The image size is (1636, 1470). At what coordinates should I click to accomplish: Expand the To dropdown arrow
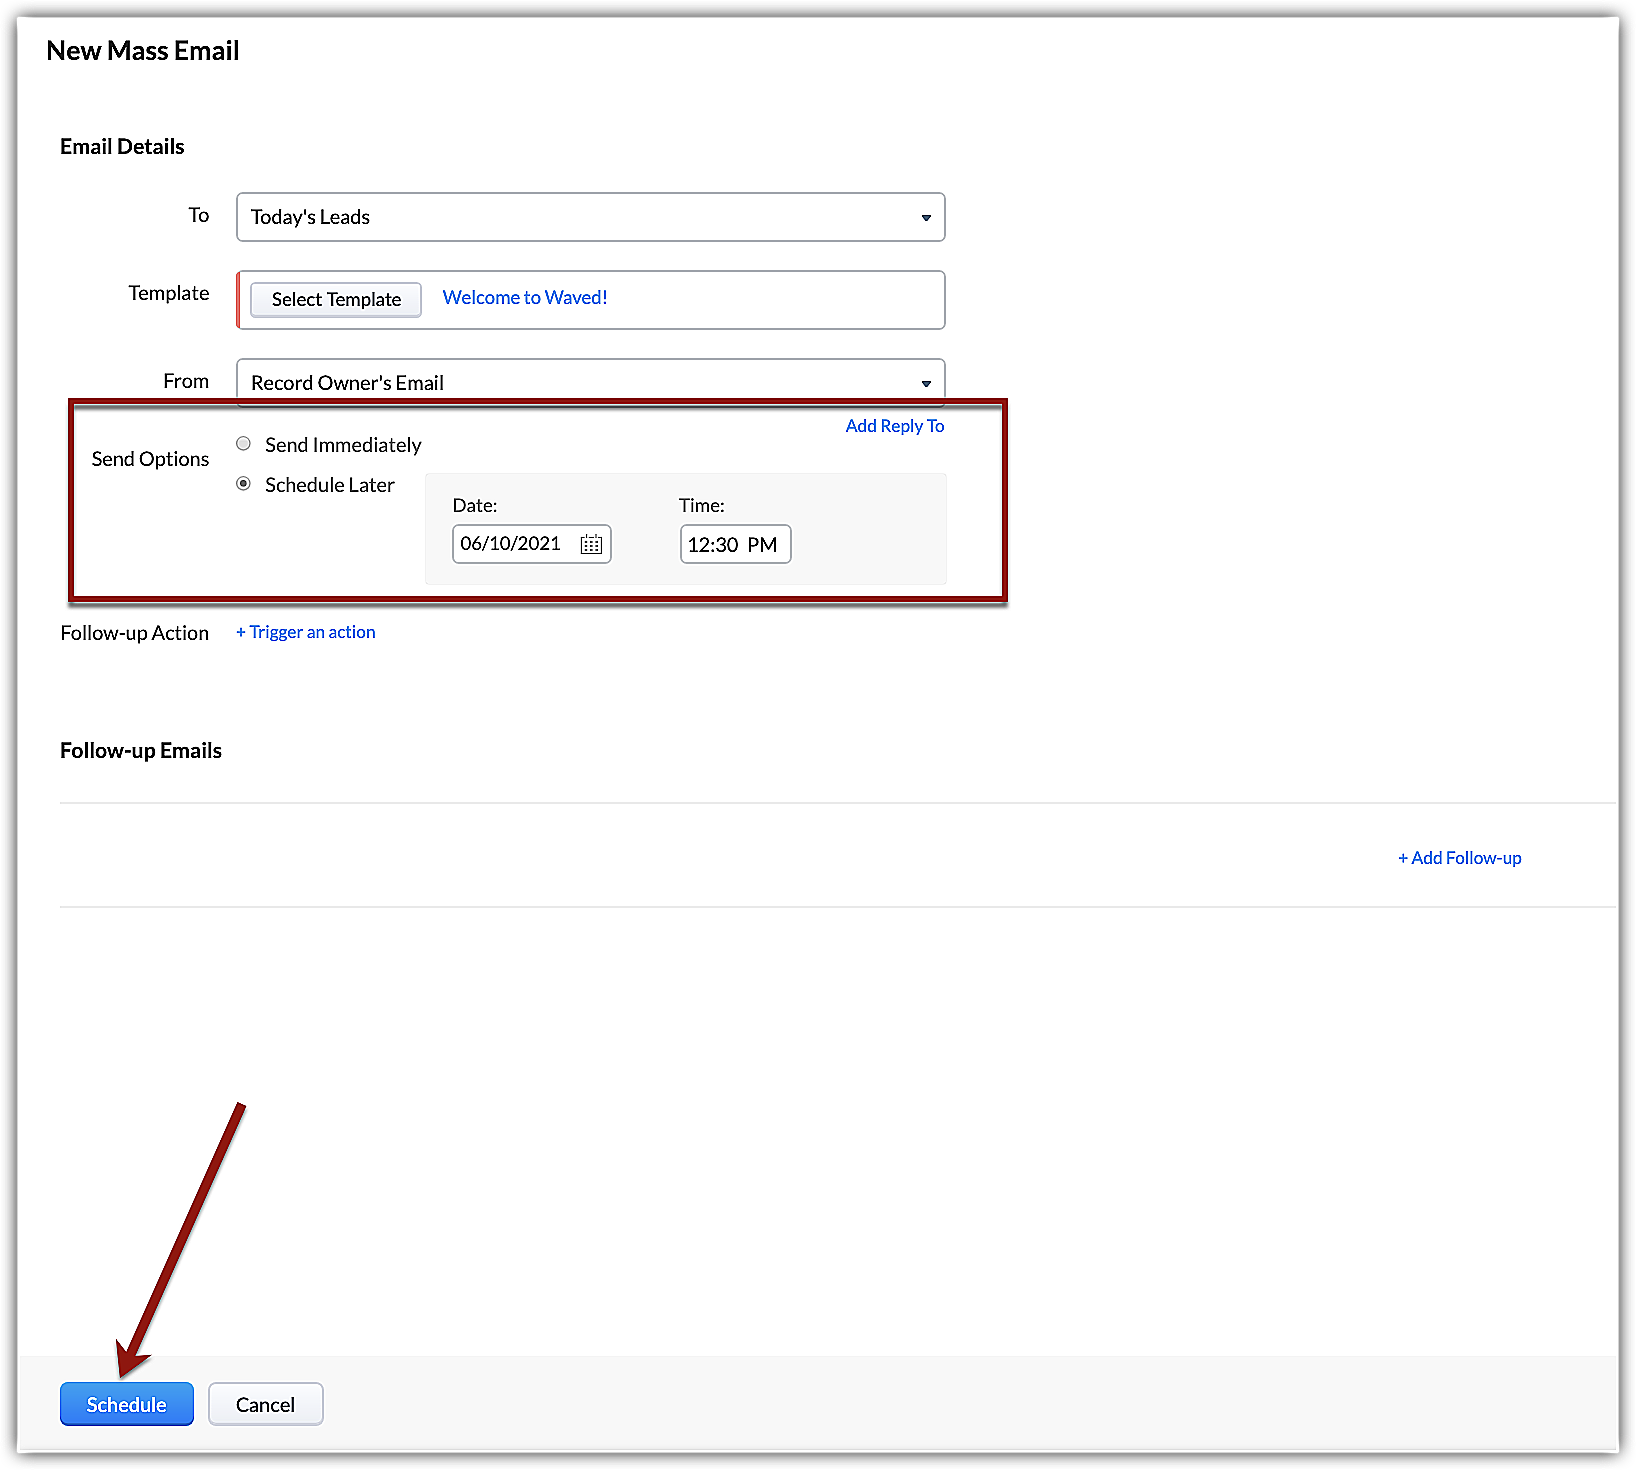[x=925, y=218]
